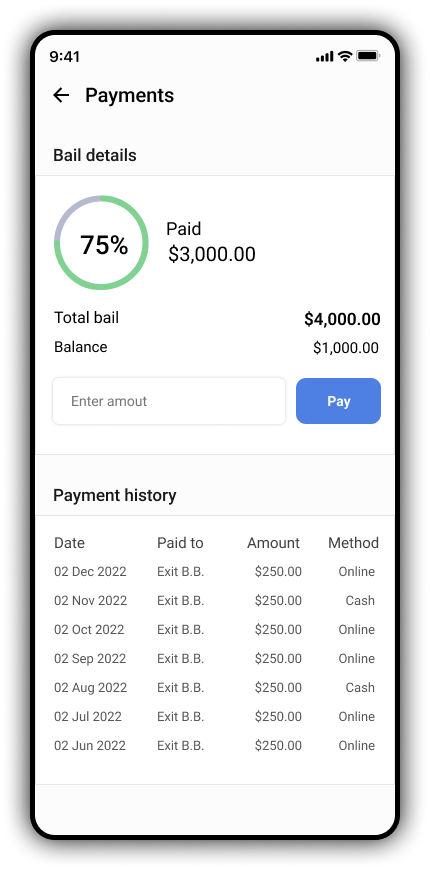This screenshot has height=870, width=430.
Task: Tap the battery status icon
Action: pos(367,56)
